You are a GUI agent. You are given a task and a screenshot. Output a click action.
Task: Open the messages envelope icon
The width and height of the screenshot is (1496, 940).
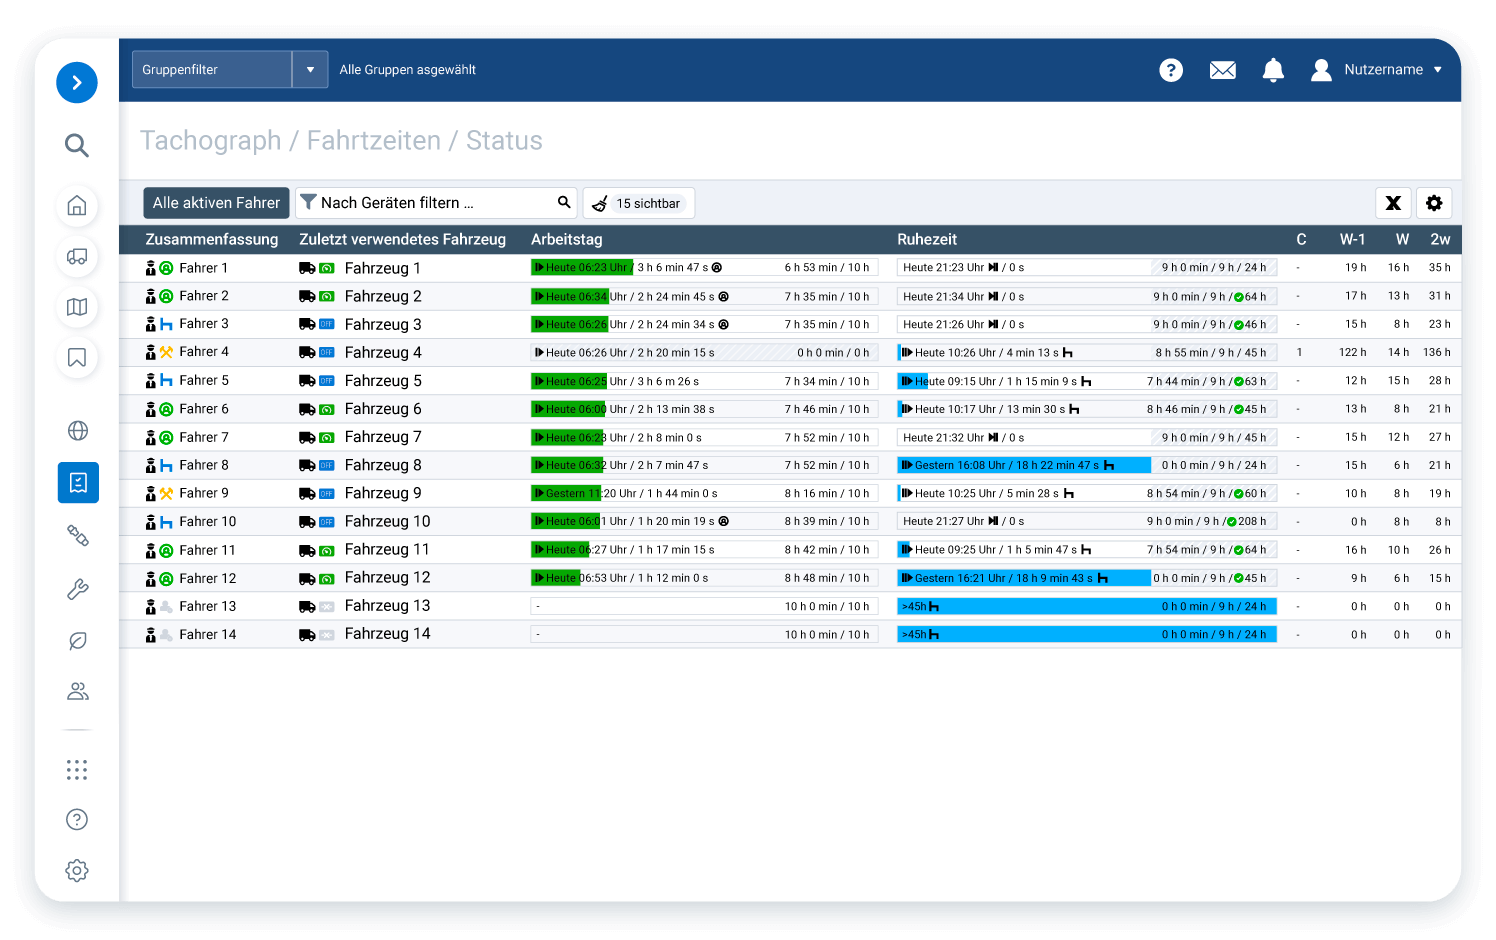pyautogui.click(x=1222, y=70)
